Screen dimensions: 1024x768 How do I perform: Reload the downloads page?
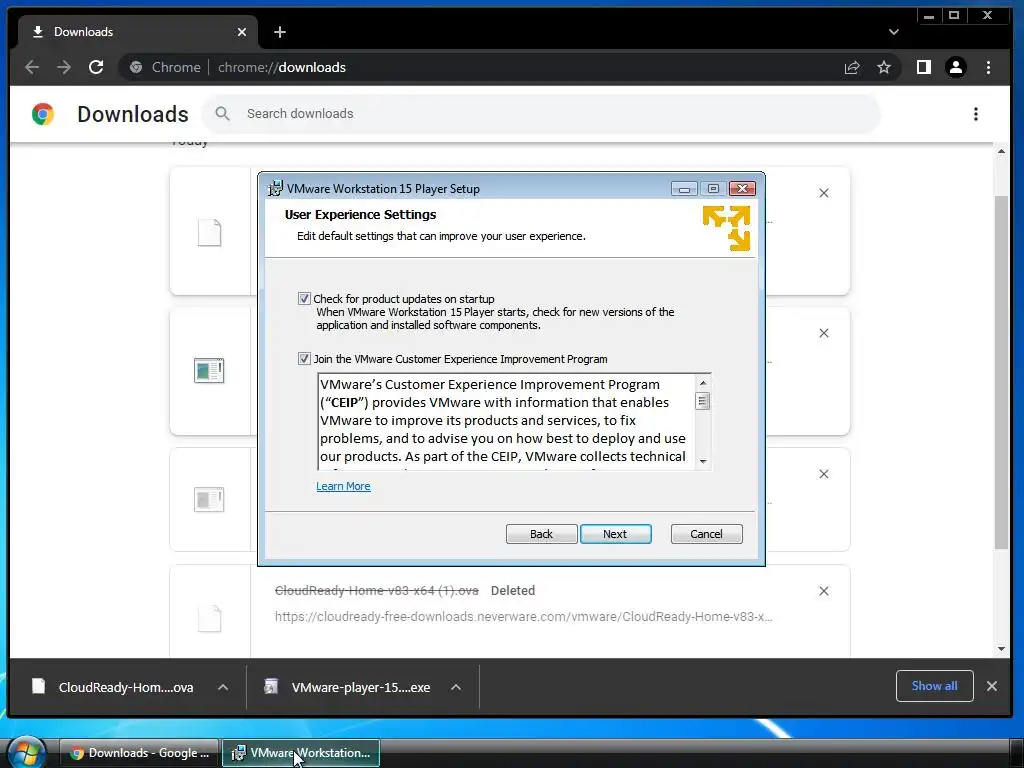coord(96,67)
